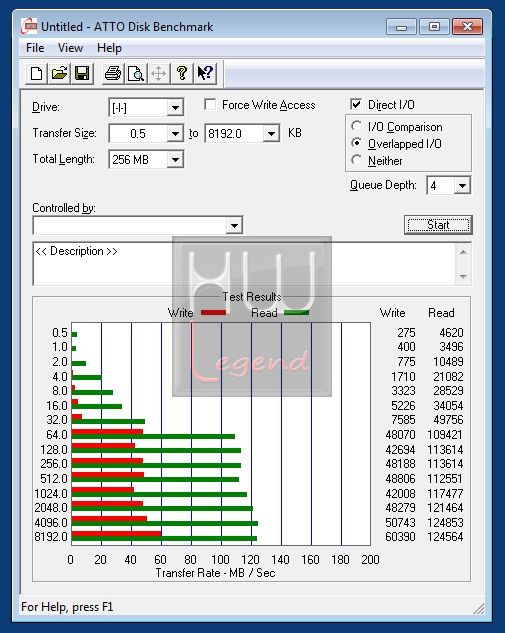Click the four-arrow move toolbar icon
505x633 pixels.
pyautogui.click(x=158, y=73)
